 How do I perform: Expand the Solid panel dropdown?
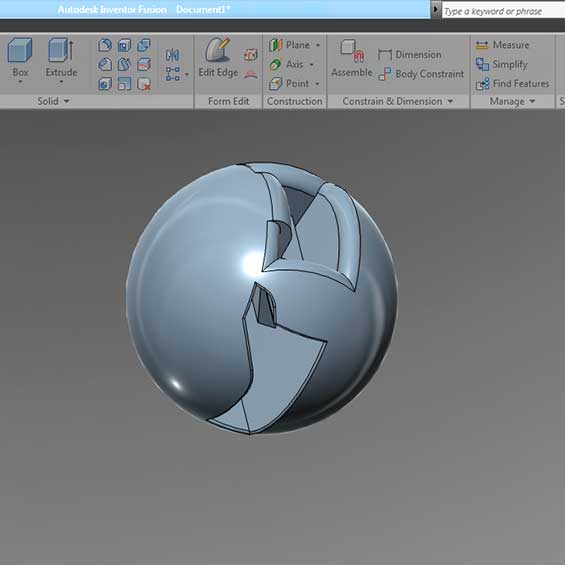pos(67,102)
